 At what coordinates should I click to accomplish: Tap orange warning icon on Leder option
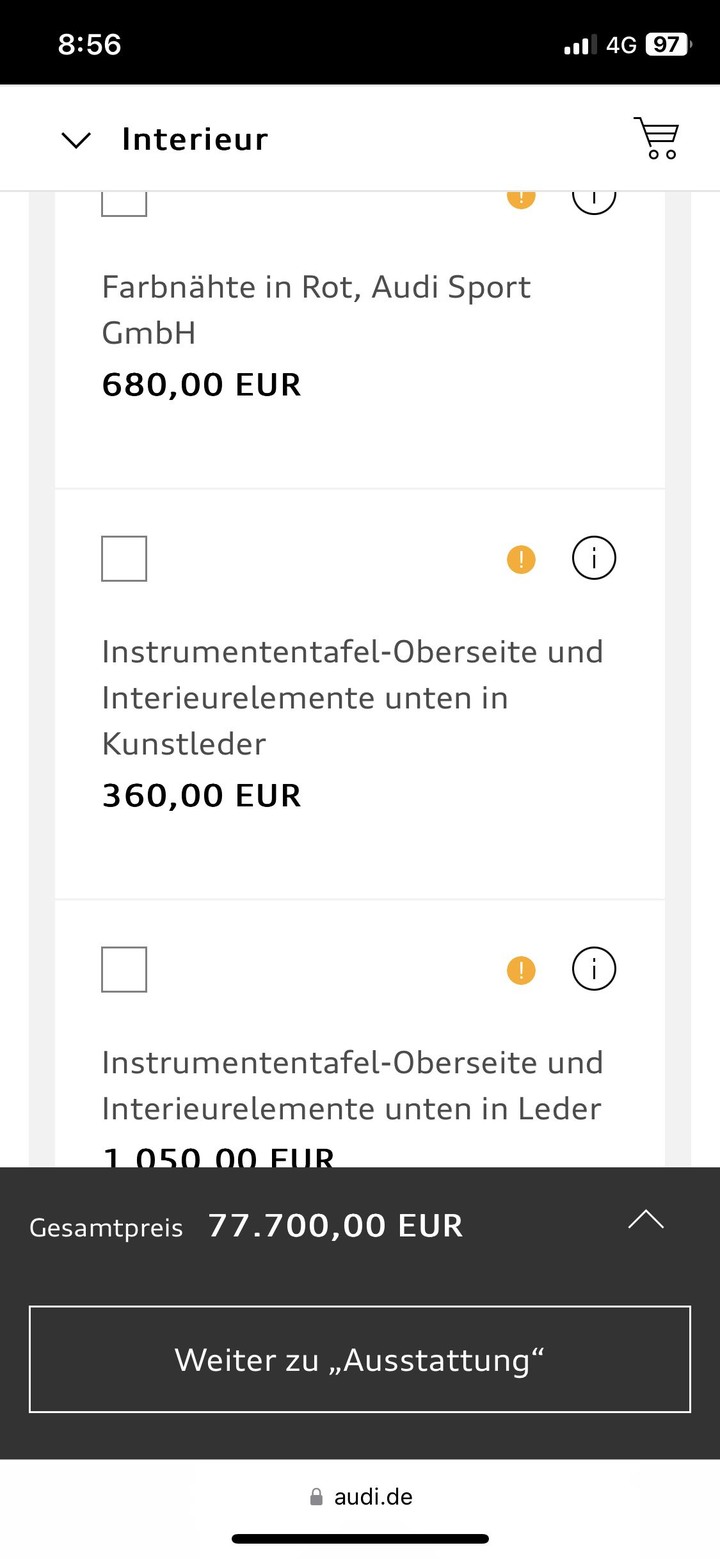point(521,970)
